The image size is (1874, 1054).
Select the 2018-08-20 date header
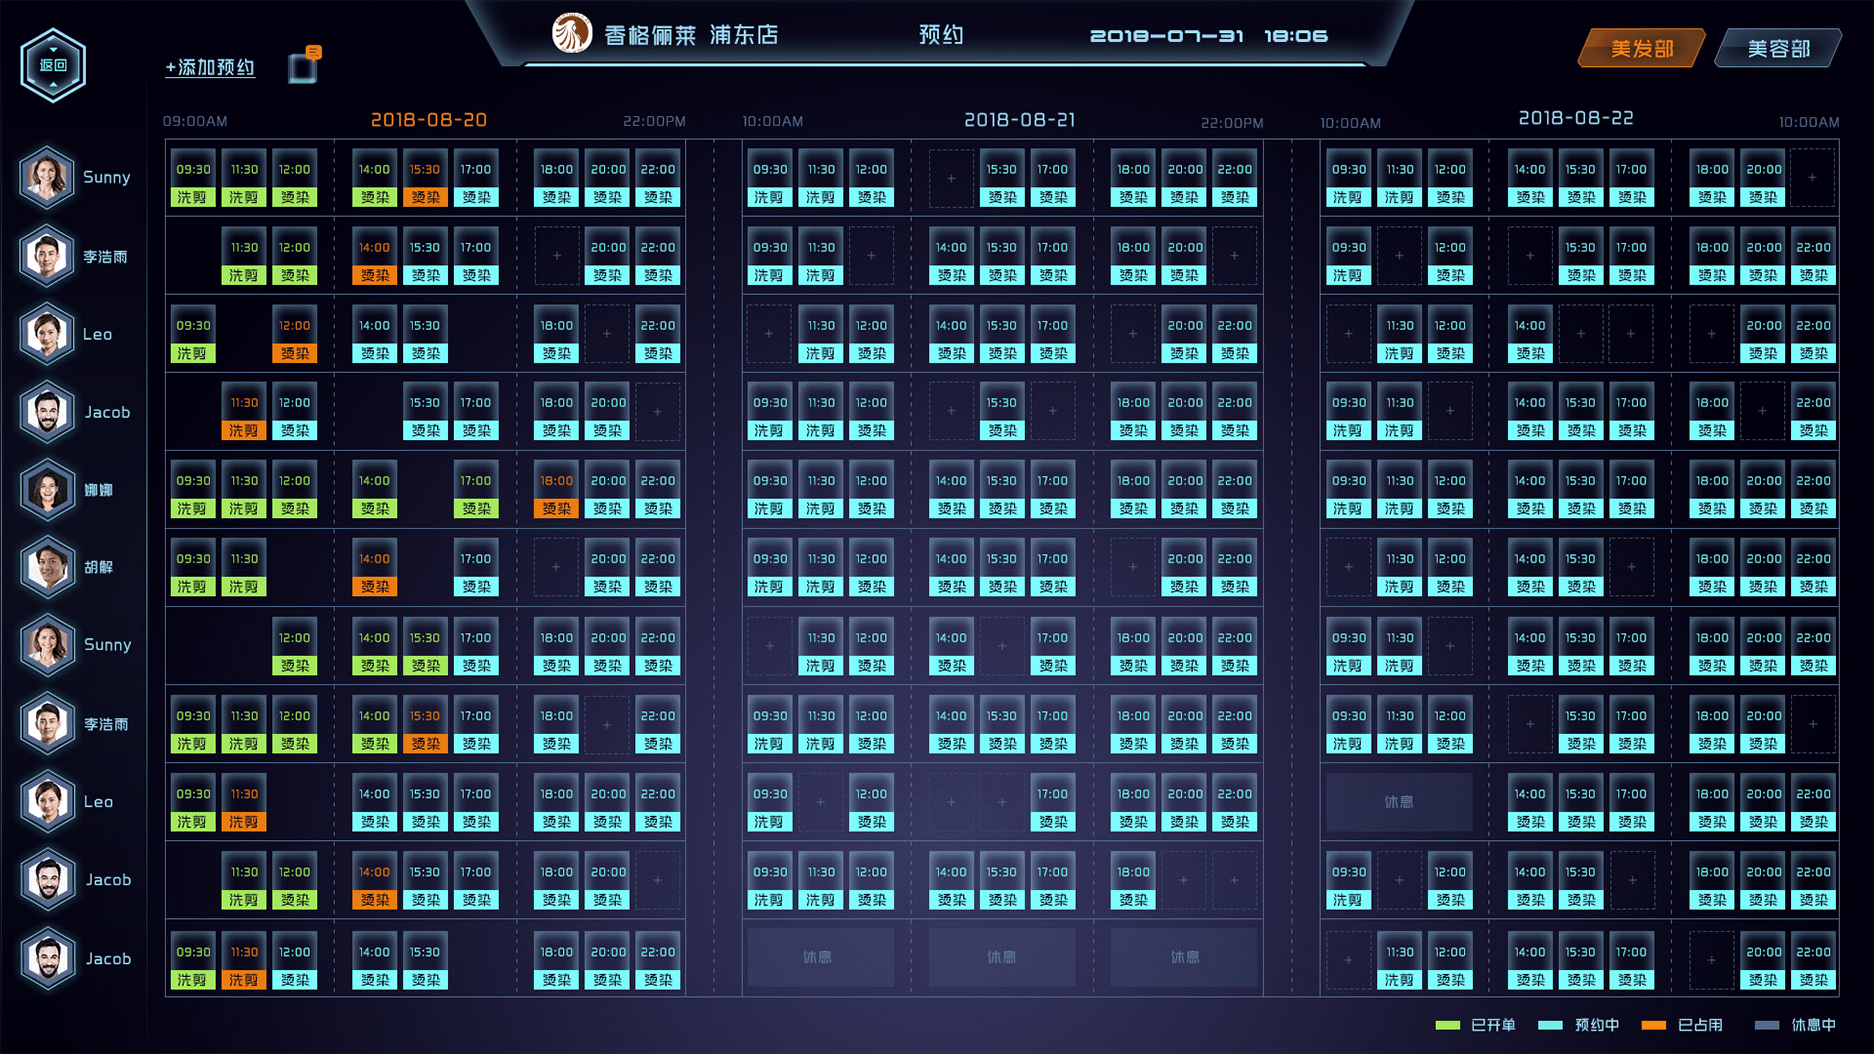pos(428,120)
